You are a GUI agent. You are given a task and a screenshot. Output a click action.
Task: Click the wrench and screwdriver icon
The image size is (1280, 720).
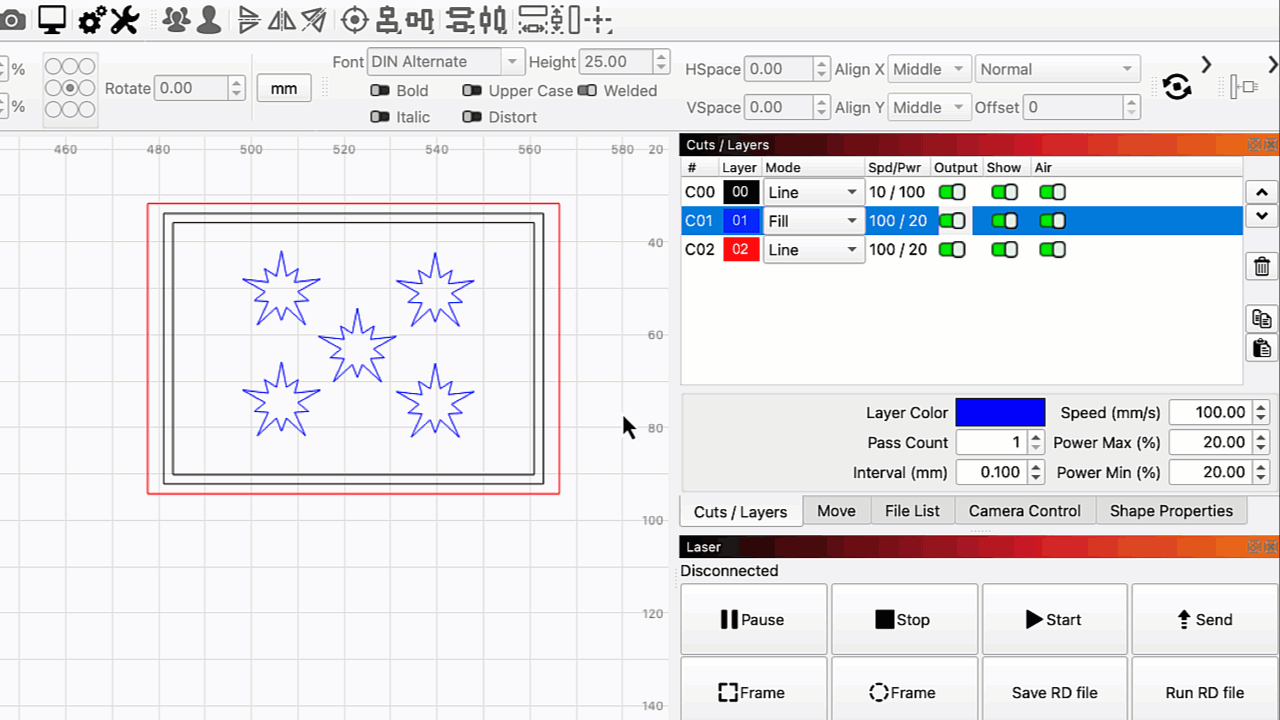point(124,19)
